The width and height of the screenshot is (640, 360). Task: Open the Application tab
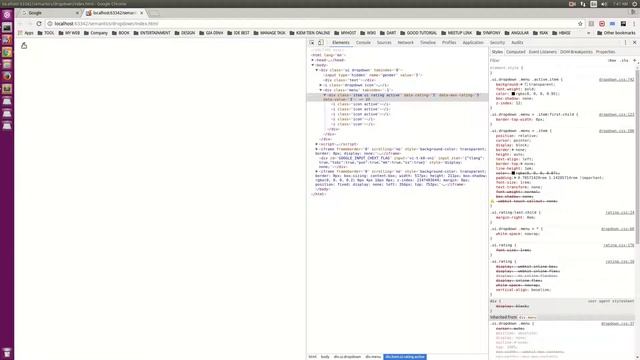pyautogui.click(x=473, y=42)
